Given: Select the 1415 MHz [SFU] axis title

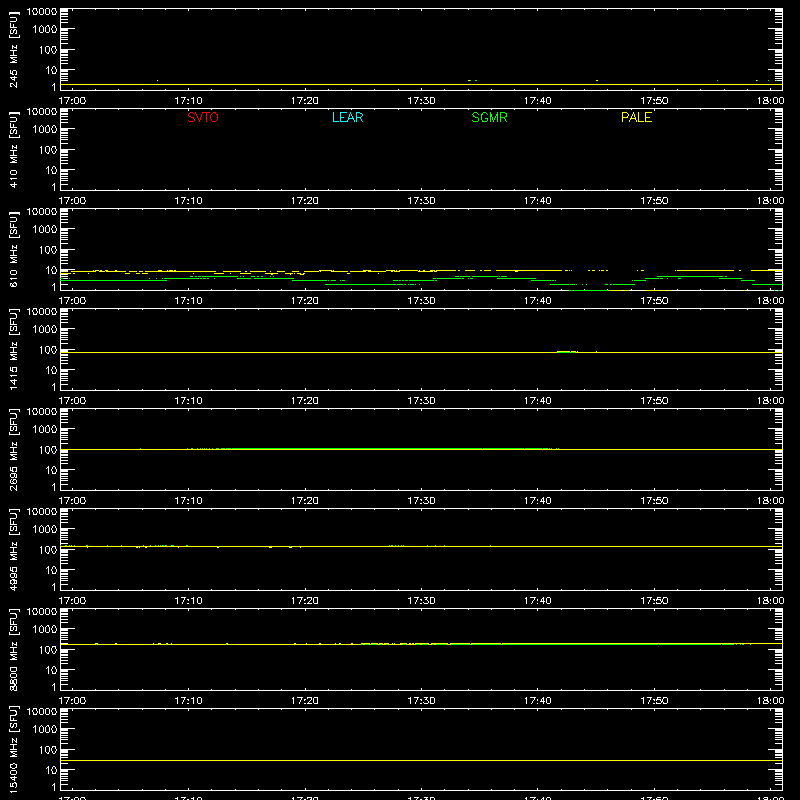Looking at the screenshot, I should [x=14, y=350].
